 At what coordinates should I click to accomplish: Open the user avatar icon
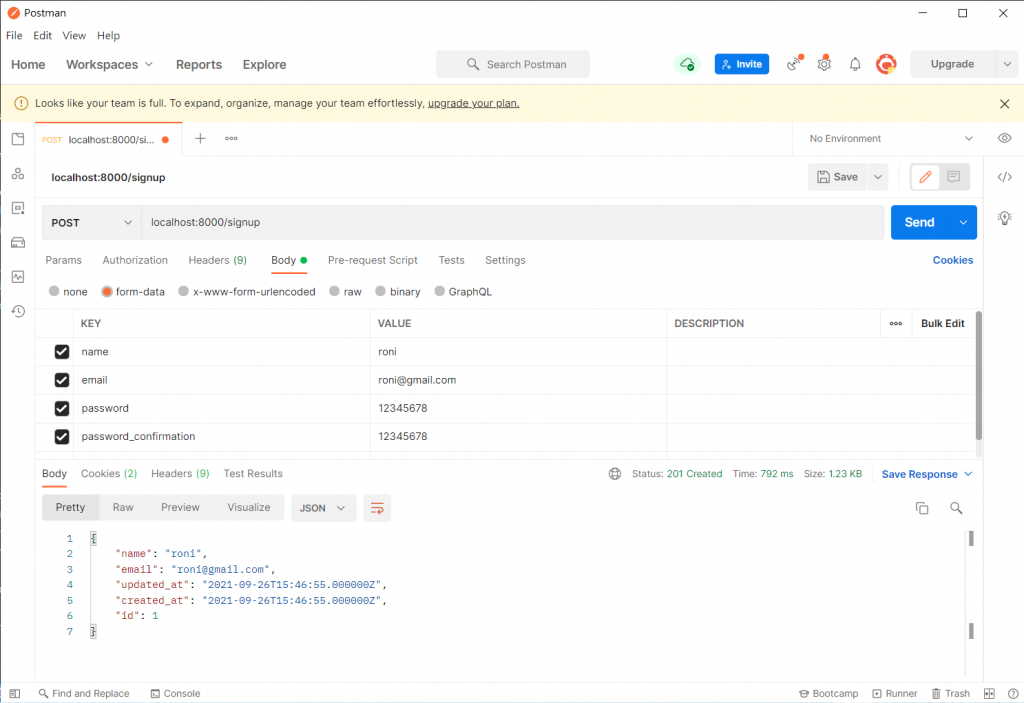pos(886,64)
